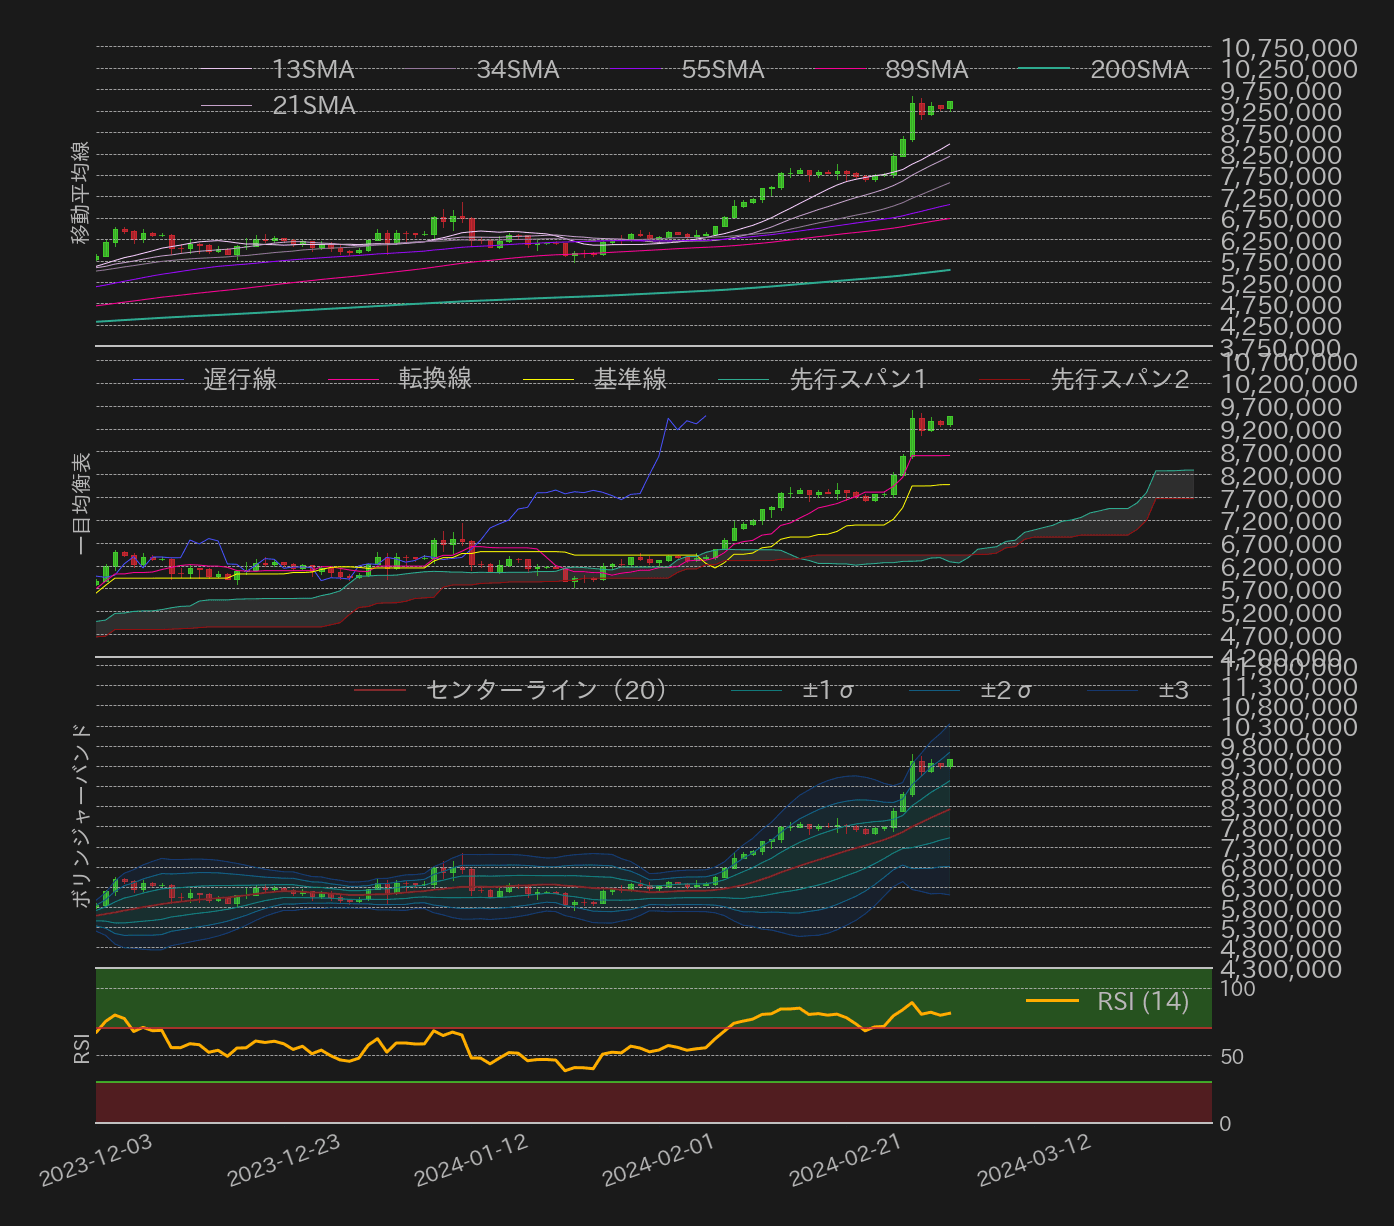The height and width of the screenshot is (1226, 1394).
Task: Click the ±1σ band legend label
Action: [828, 690]
